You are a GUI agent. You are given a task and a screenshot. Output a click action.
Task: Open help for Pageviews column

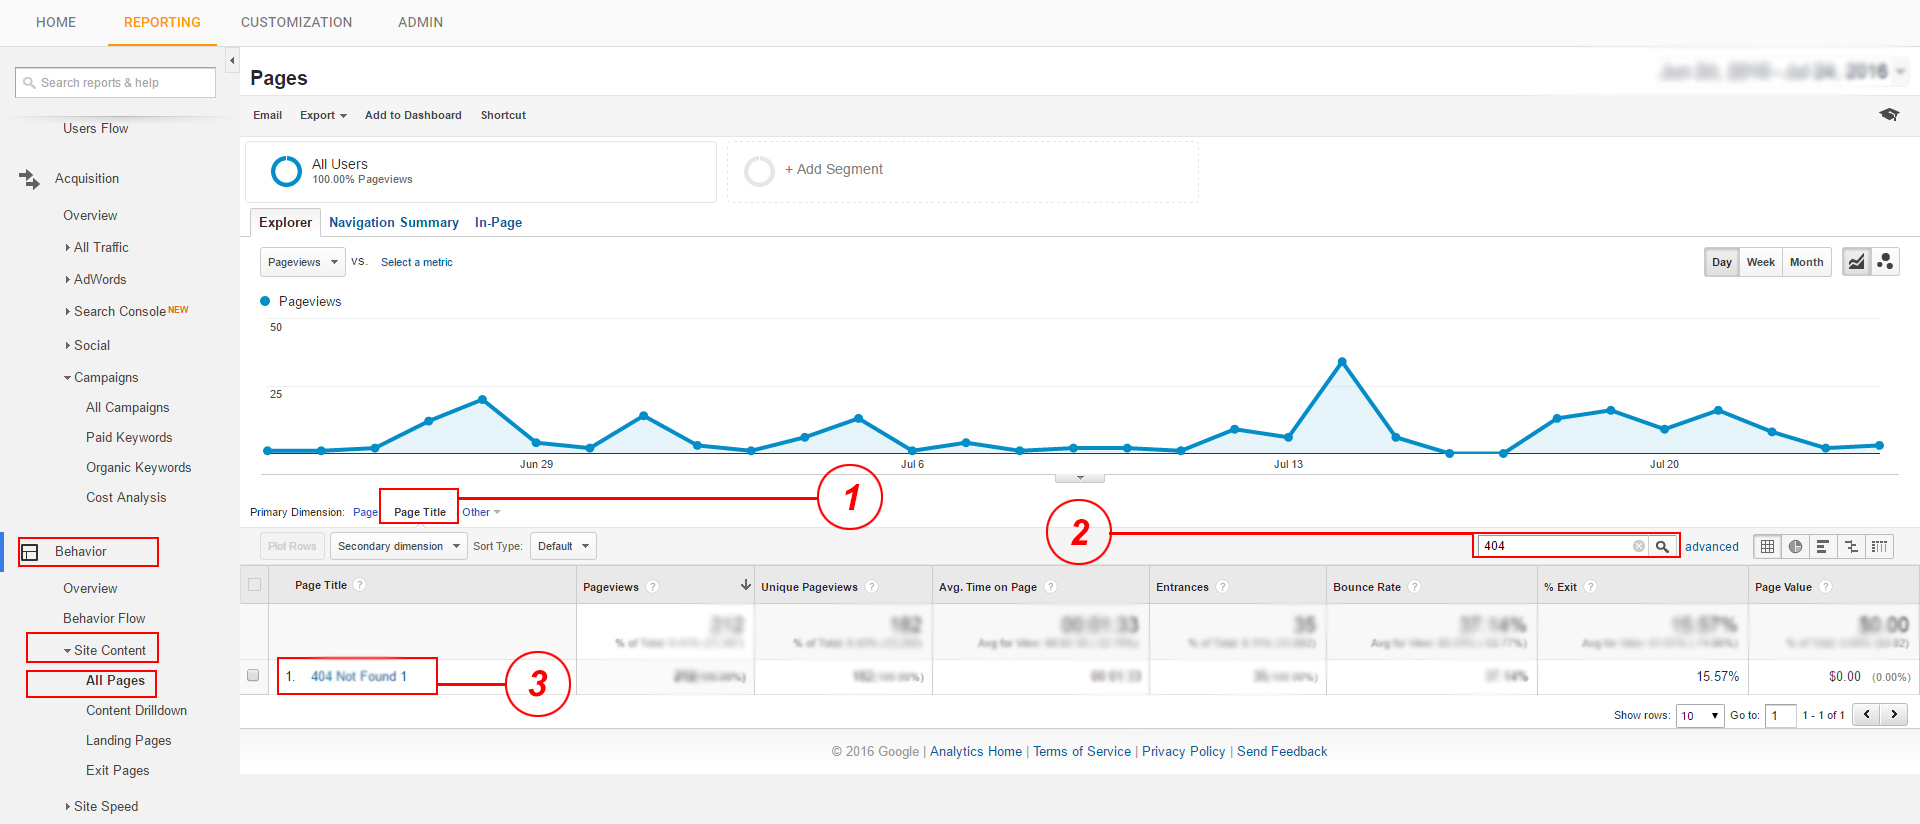coord(653,587)
